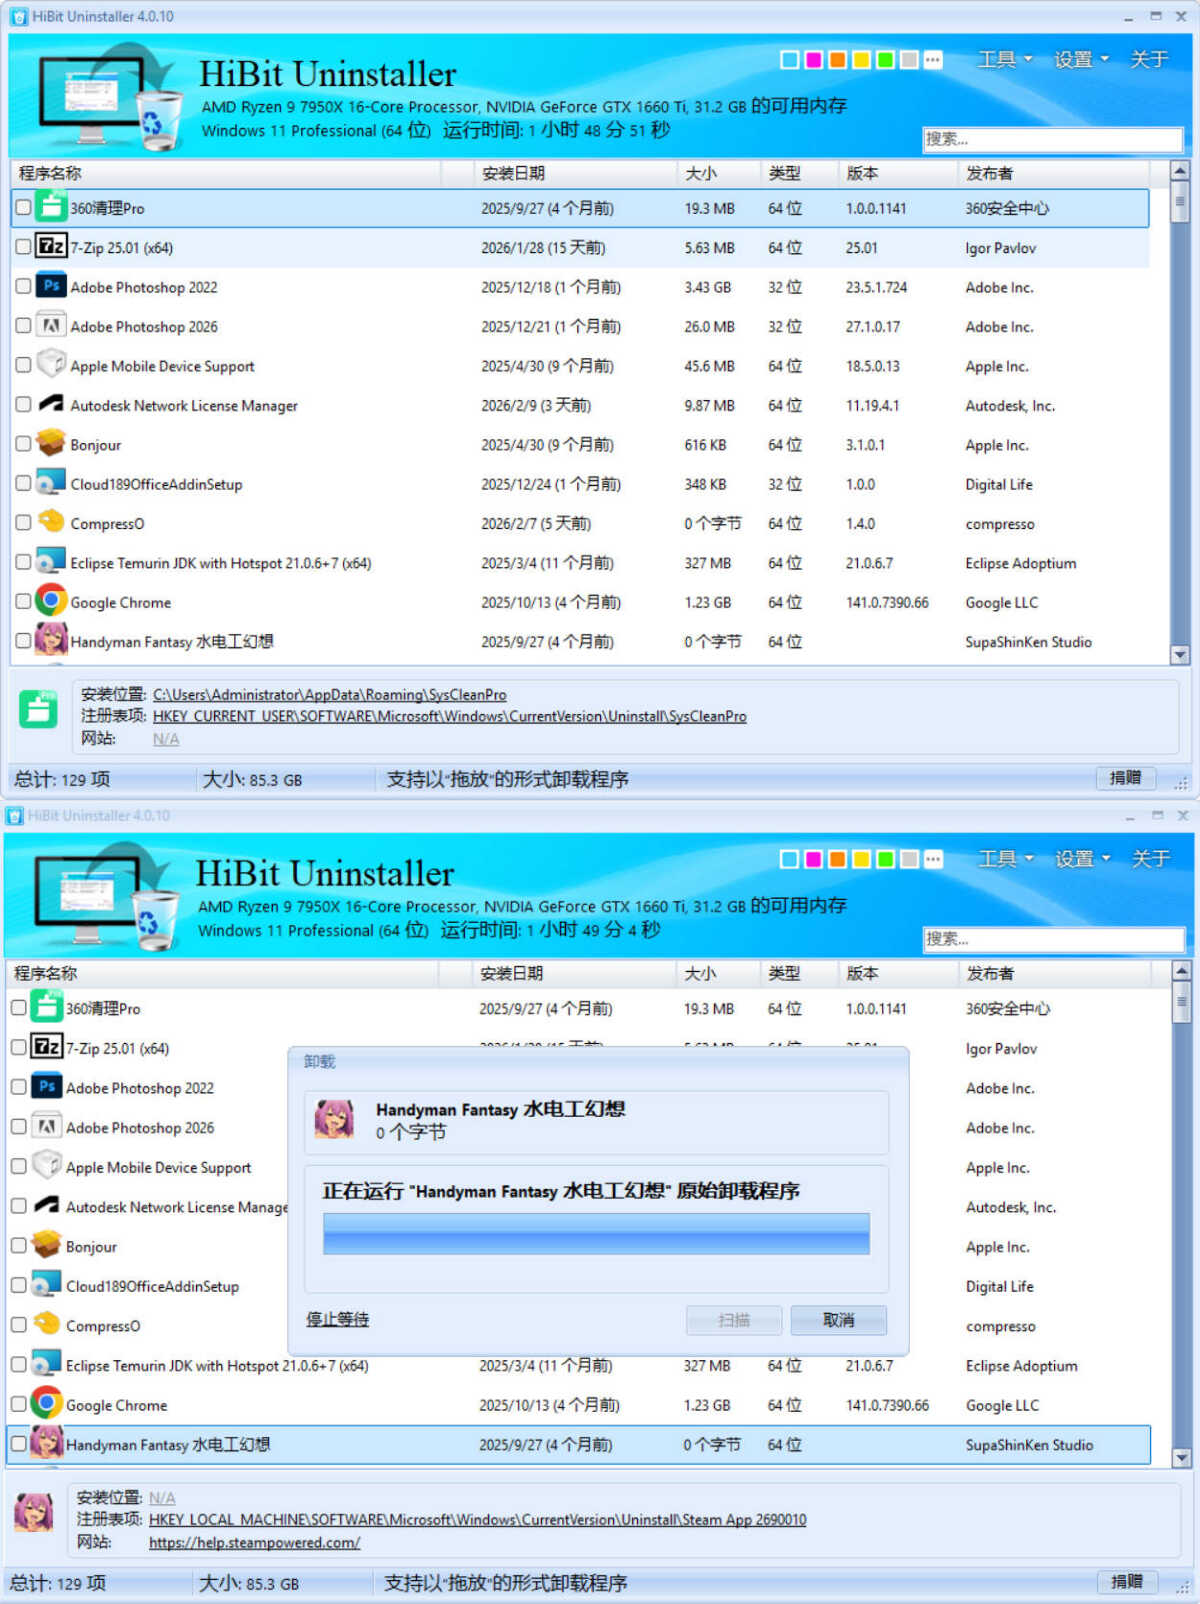
Task: Select the Bonjour package icon in the upper window
Action: 50,443
